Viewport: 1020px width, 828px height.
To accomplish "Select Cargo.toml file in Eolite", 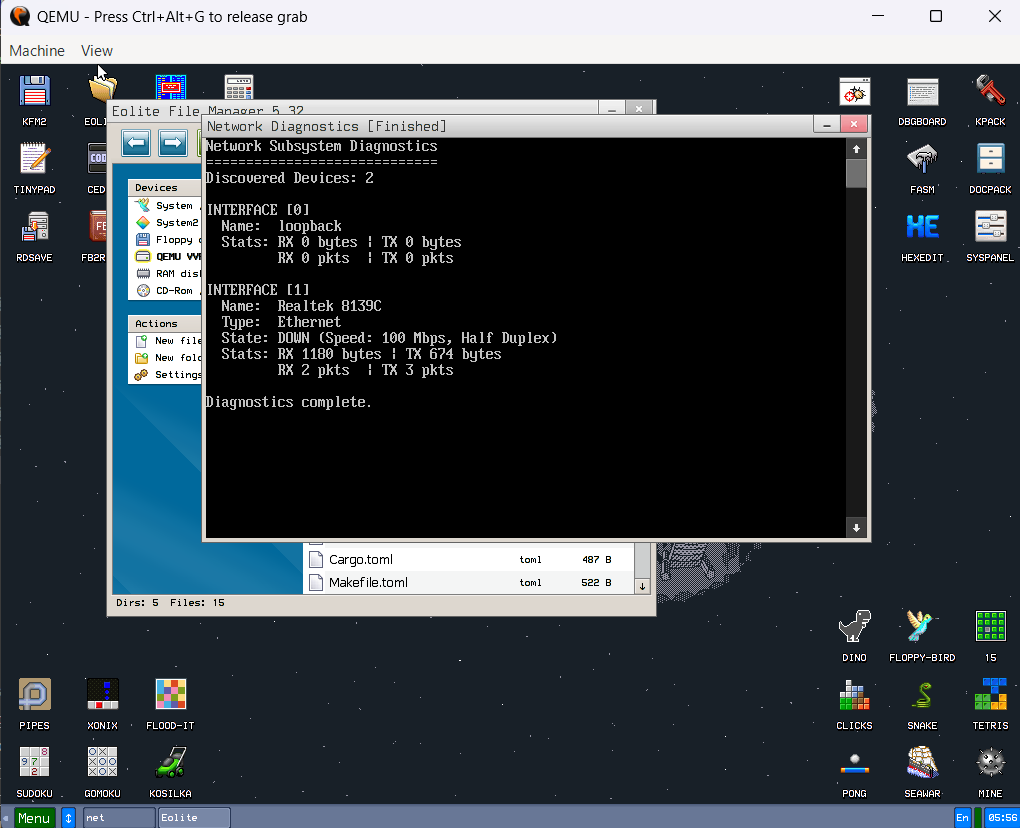I will pos(468,559).
